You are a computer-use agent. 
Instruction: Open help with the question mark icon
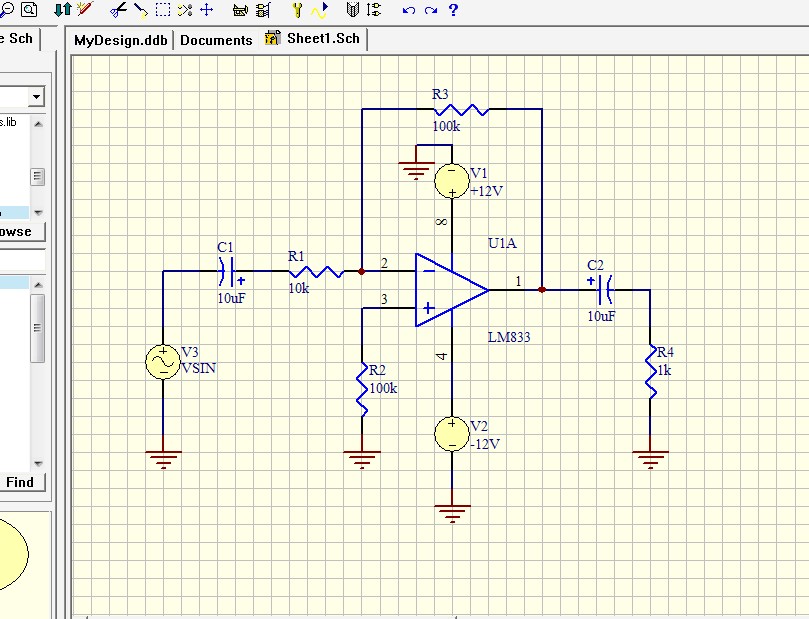453,9
